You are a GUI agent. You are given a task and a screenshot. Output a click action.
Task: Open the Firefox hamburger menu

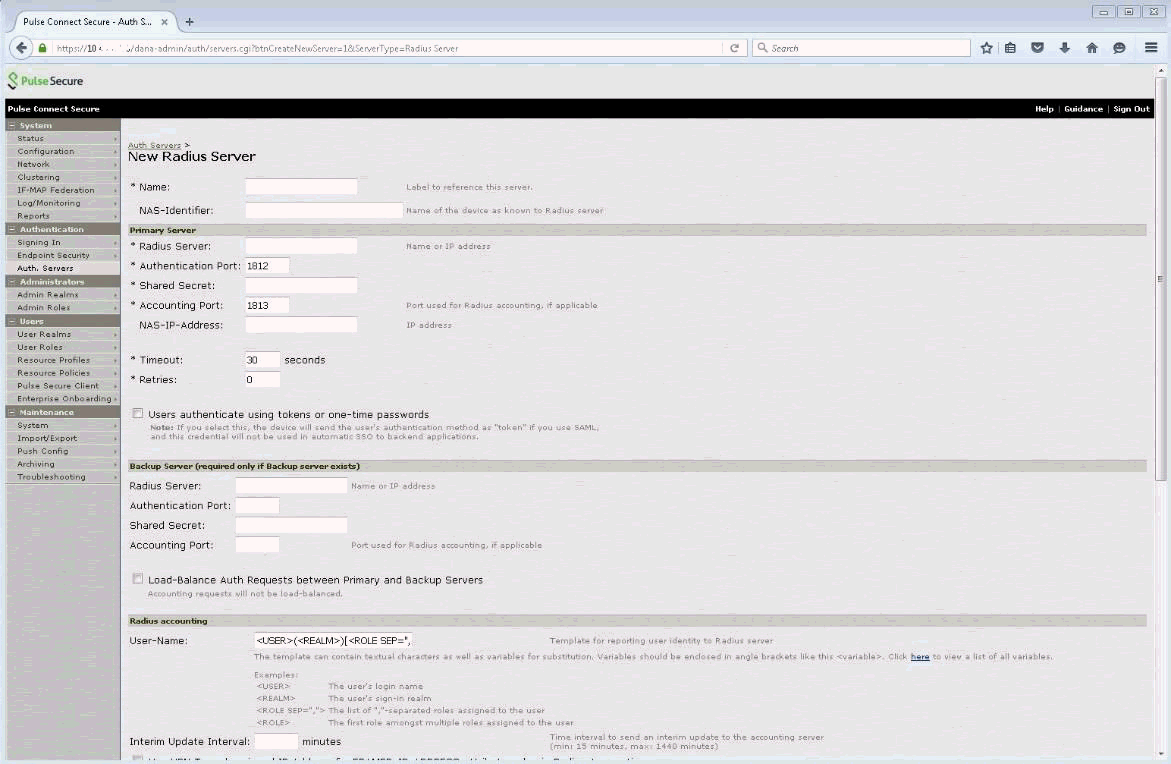point(1151,48)
